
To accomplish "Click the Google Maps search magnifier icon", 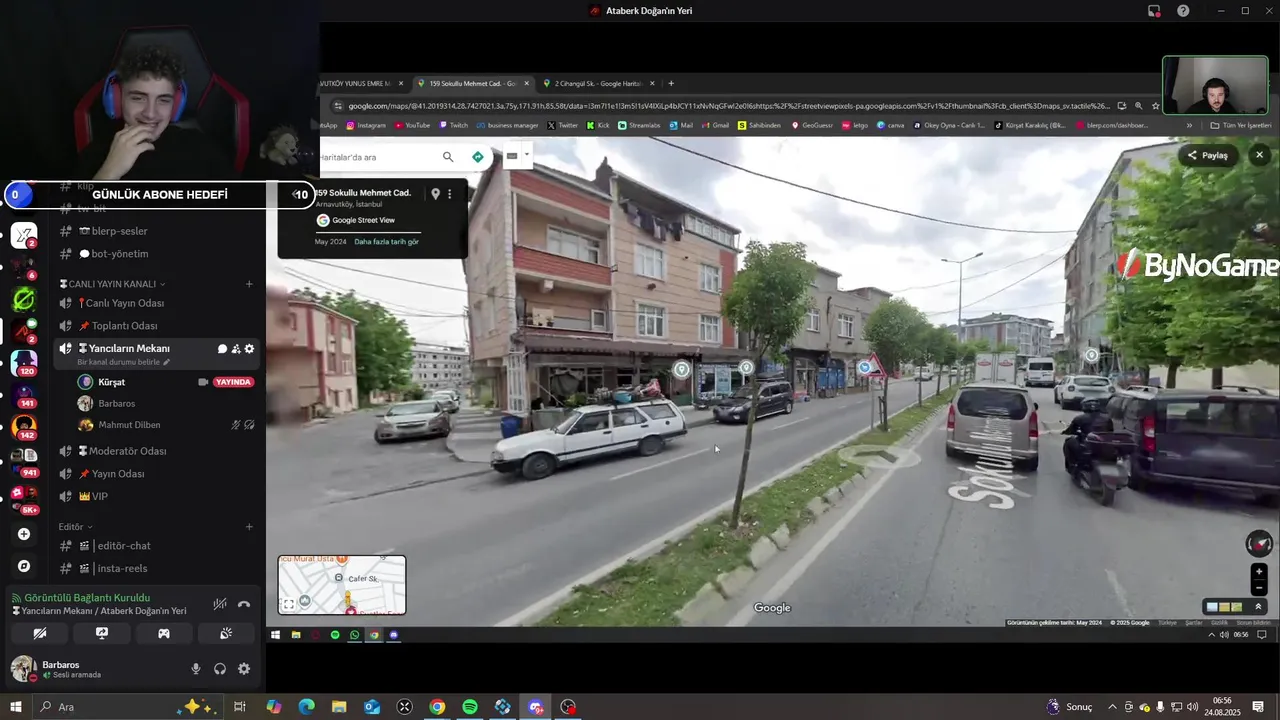I will 448,157.
